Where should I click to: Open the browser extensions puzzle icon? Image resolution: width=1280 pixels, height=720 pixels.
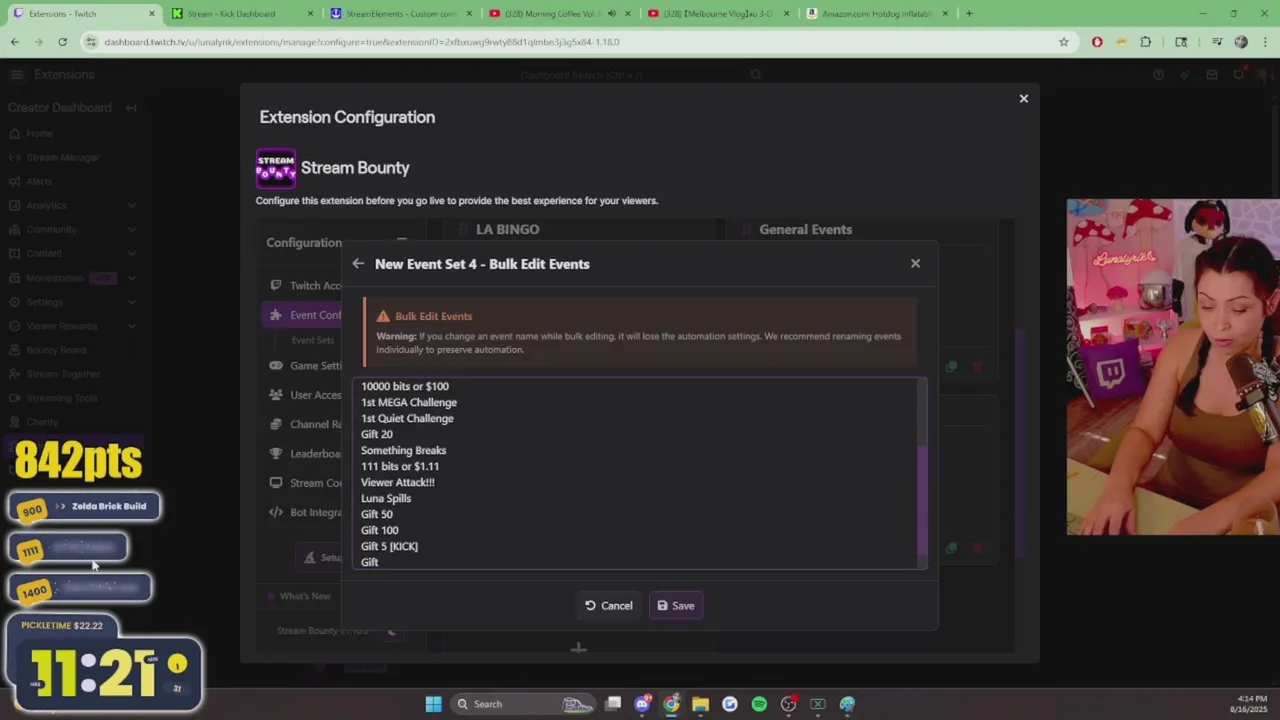click(1145, 42)
